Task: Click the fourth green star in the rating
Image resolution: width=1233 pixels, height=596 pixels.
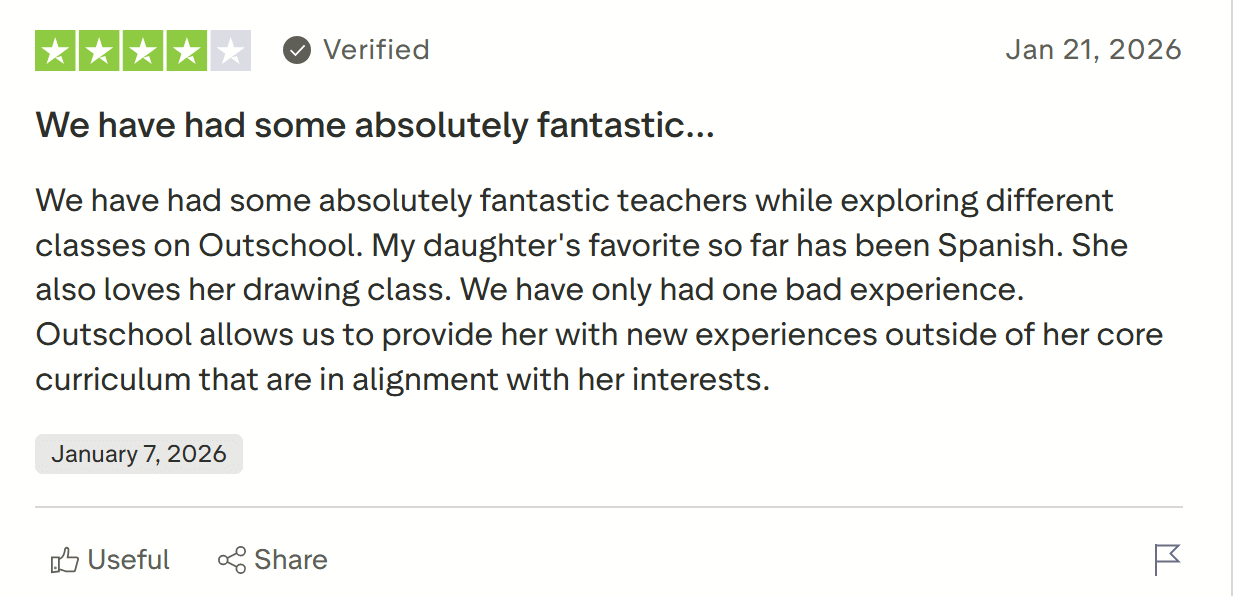Action: (187, 49)
